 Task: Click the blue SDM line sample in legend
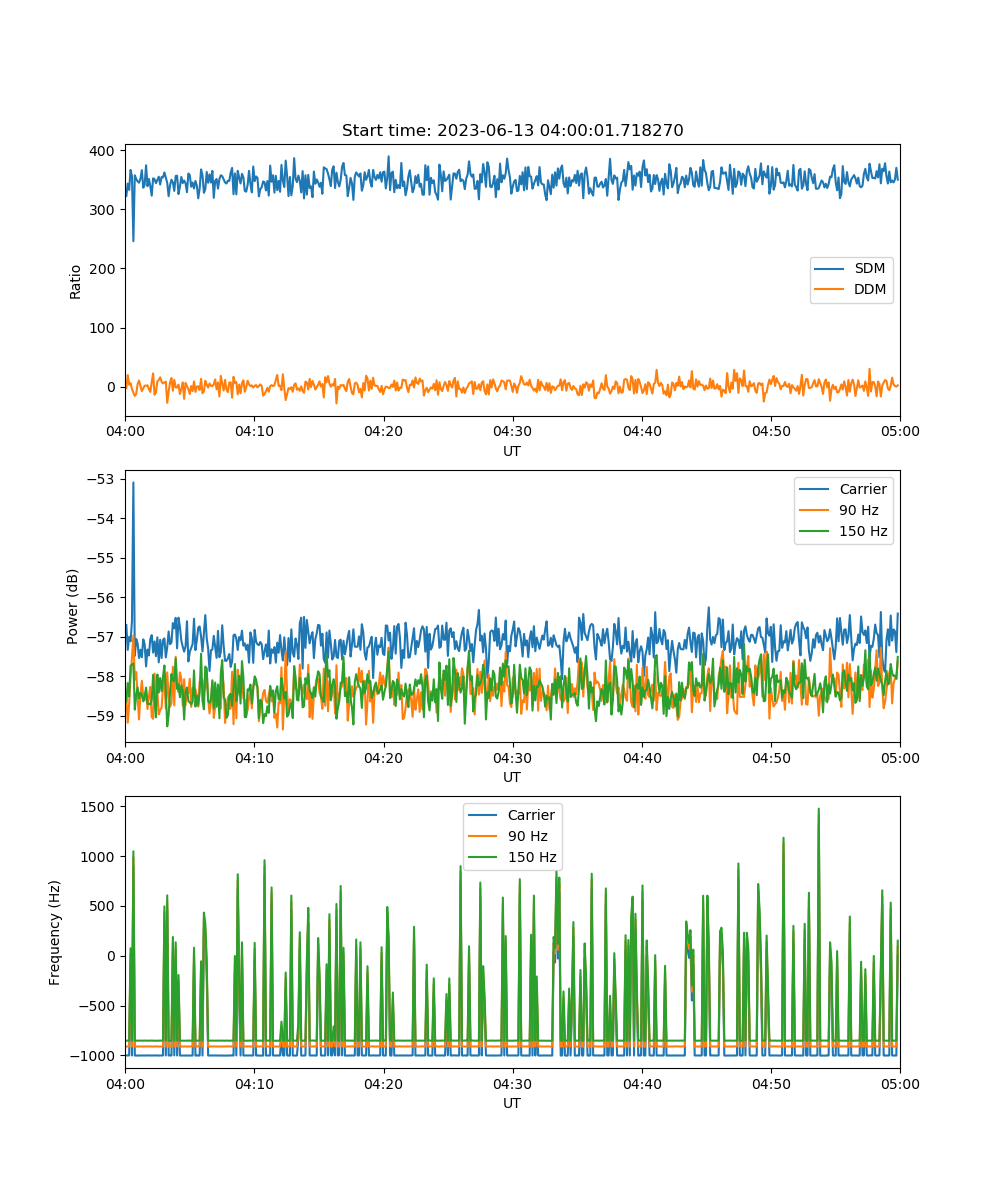[x=830, y=269]
